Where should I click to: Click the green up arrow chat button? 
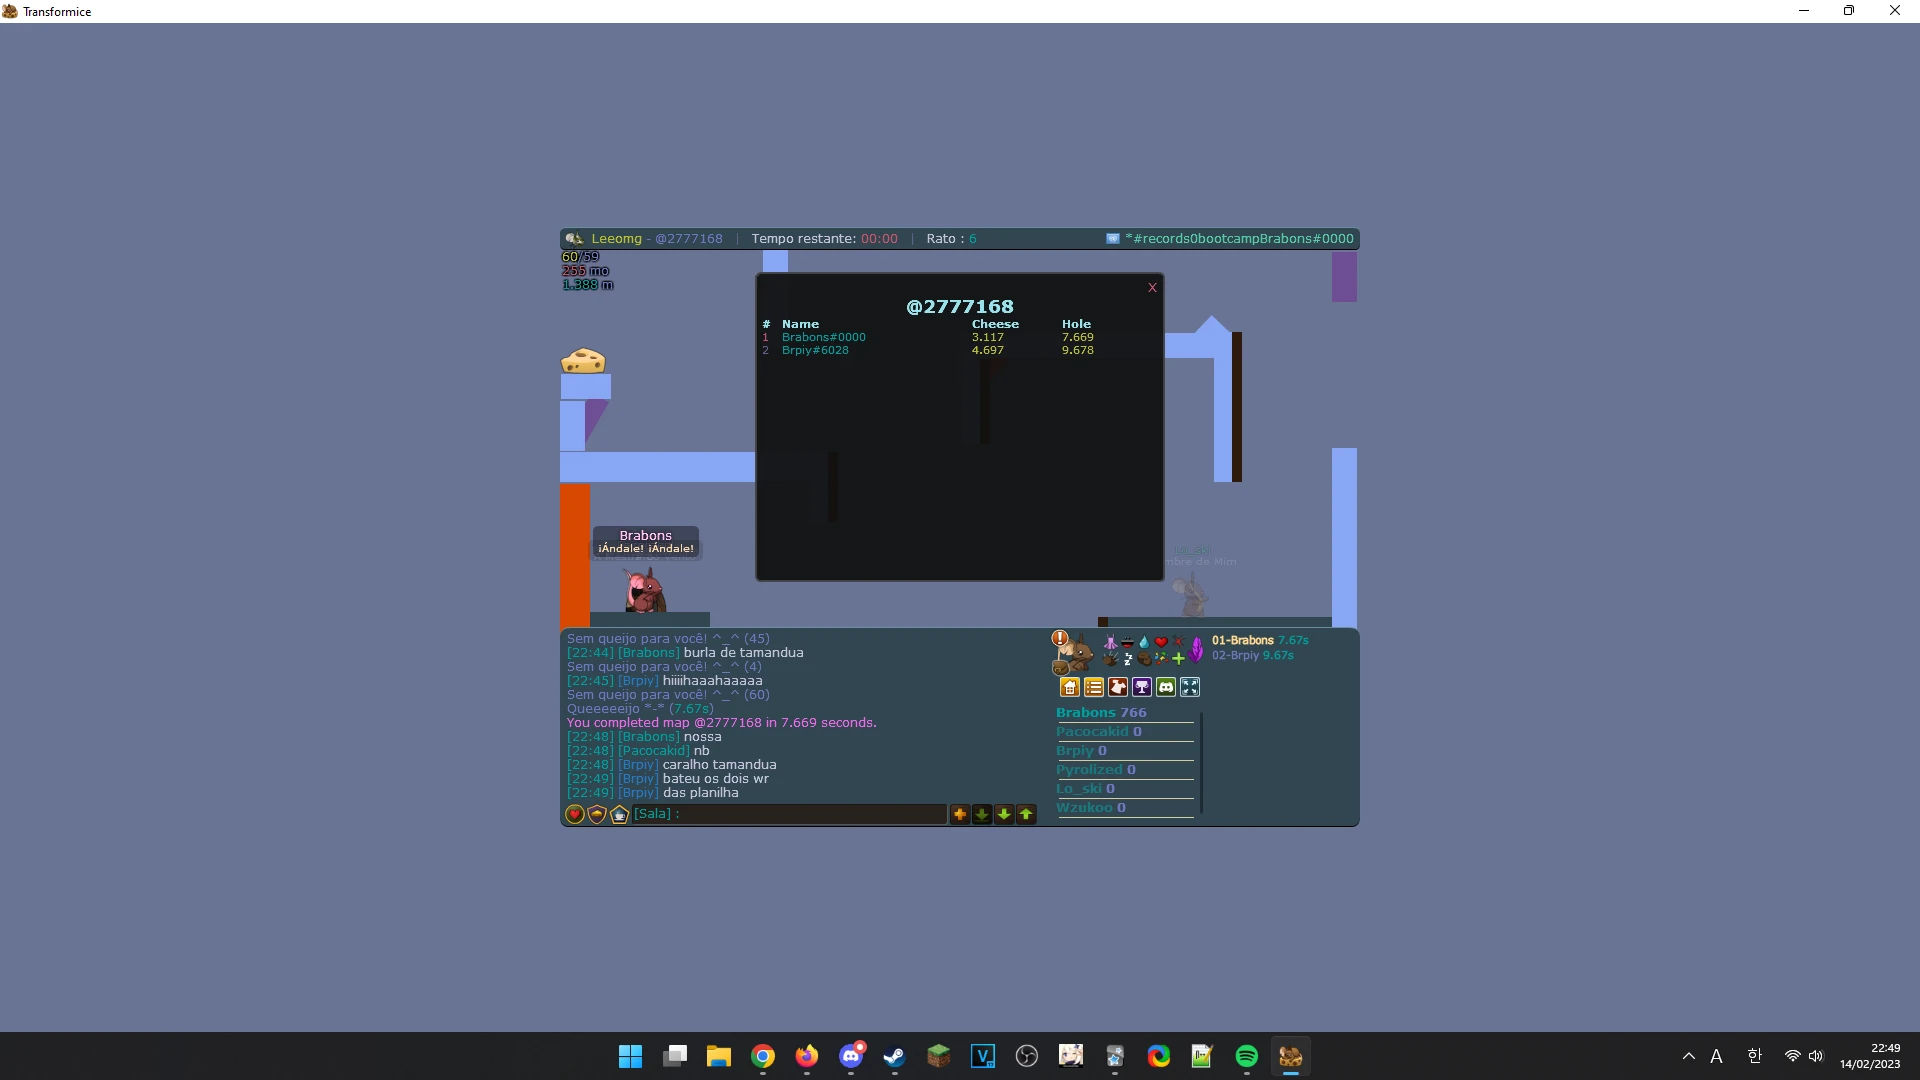tap(1026, 815)
